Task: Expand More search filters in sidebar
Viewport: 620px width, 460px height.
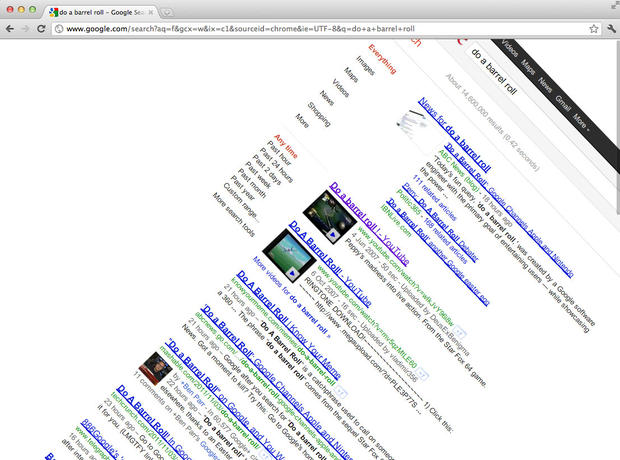Action: 302,121
